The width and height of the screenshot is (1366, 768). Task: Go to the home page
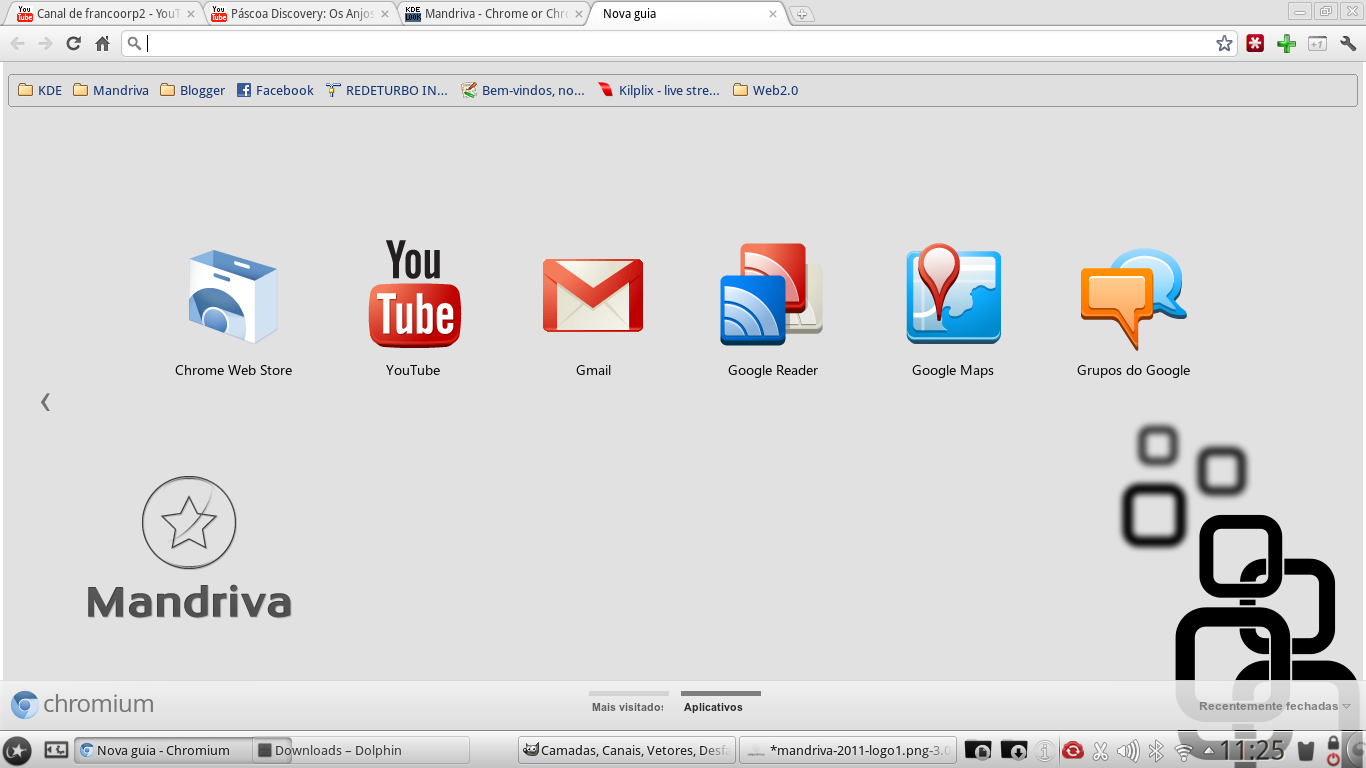pyautogui.click(x=102, y=43)
